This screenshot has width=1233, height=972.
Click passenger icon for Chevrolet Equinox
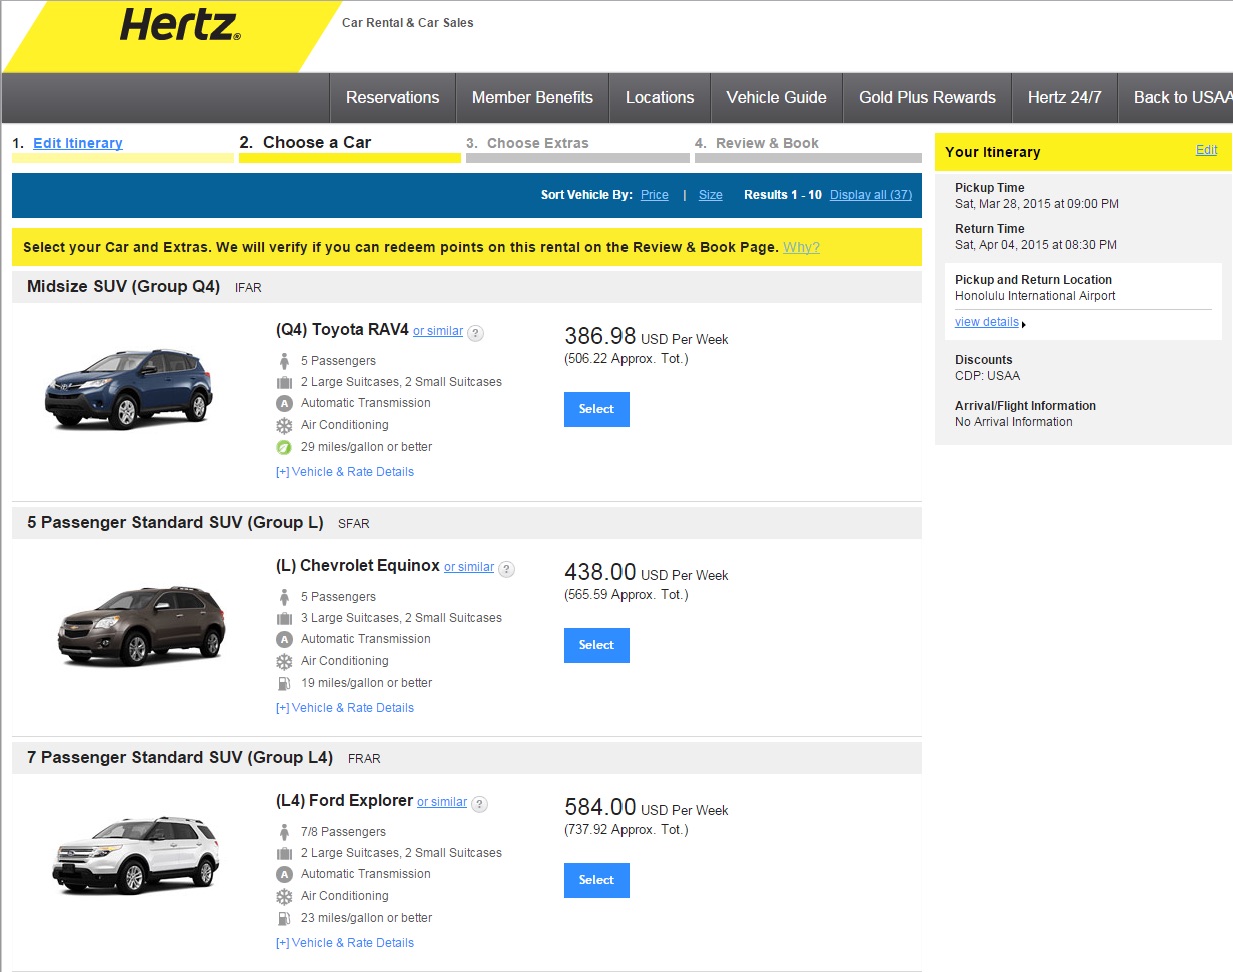click(x=284, y=597)
